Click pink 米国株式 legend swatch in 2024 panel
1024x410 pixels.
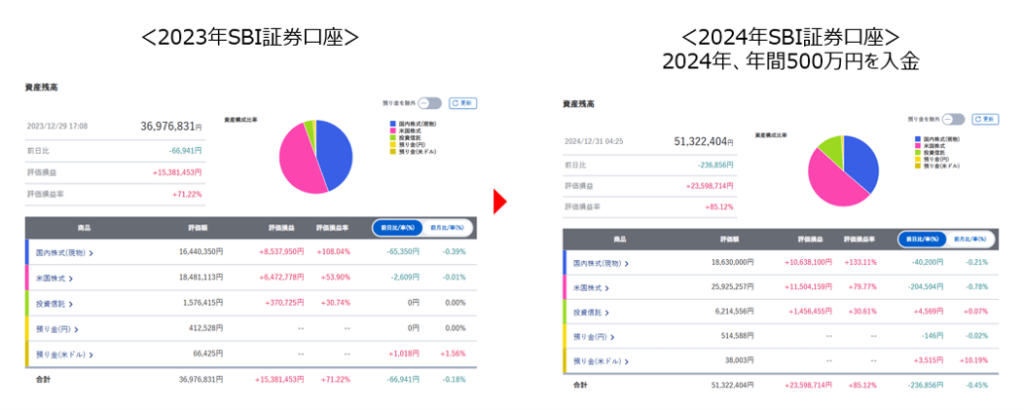[917, 146]
